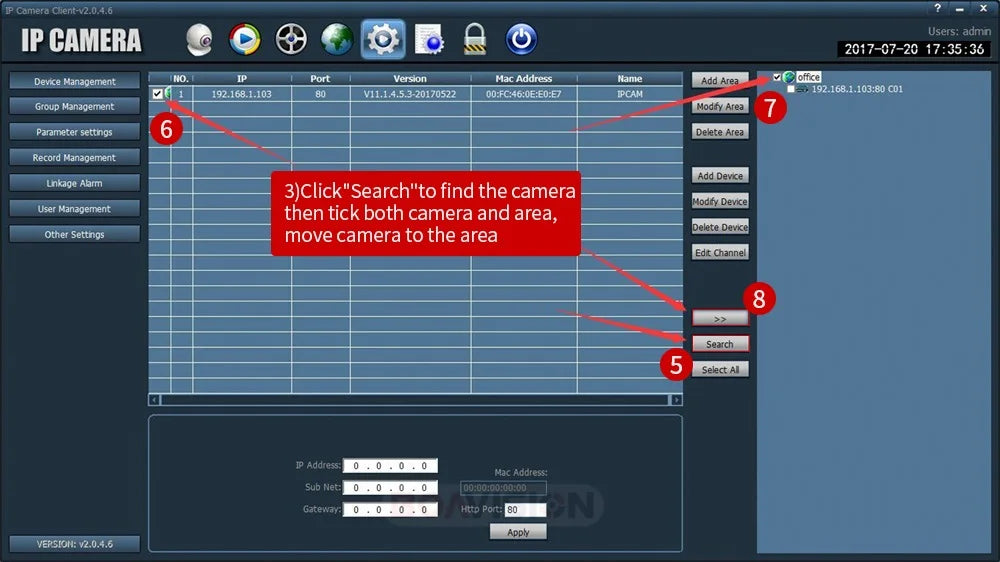Click the Add Device button

click(x=720, y=175)
